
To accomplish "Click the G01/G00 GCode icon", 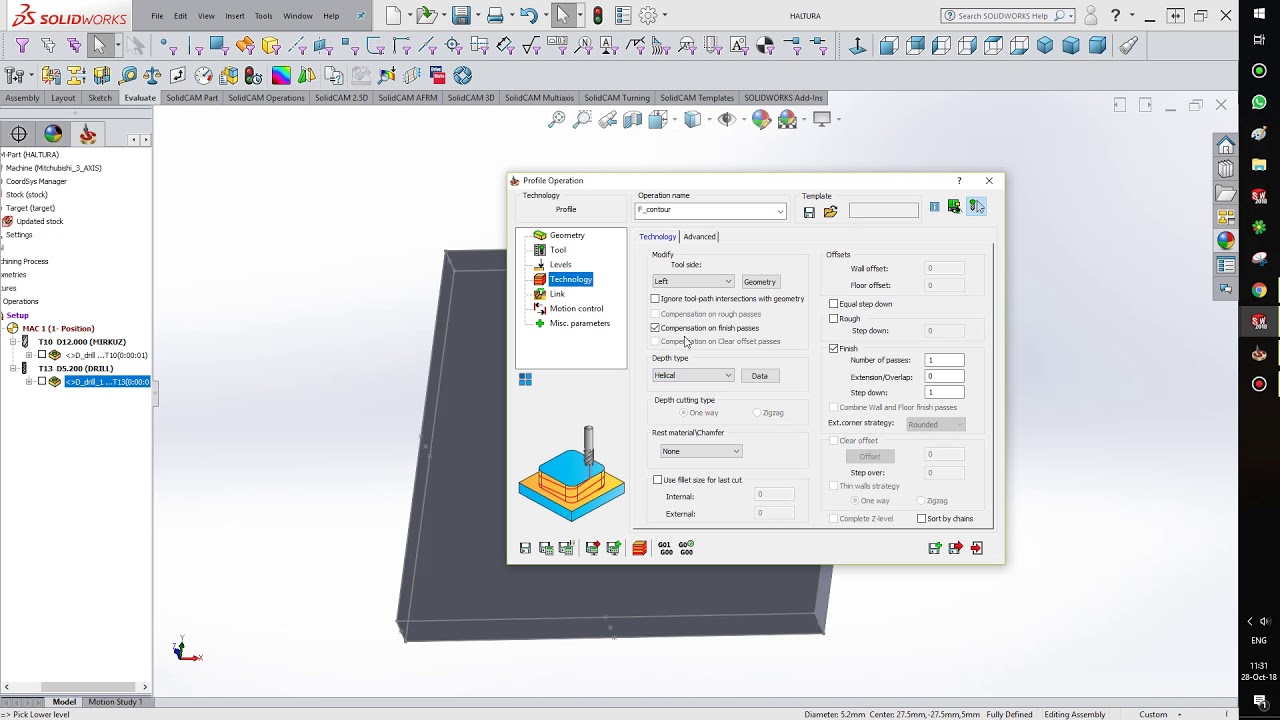I will coord(665,548).
